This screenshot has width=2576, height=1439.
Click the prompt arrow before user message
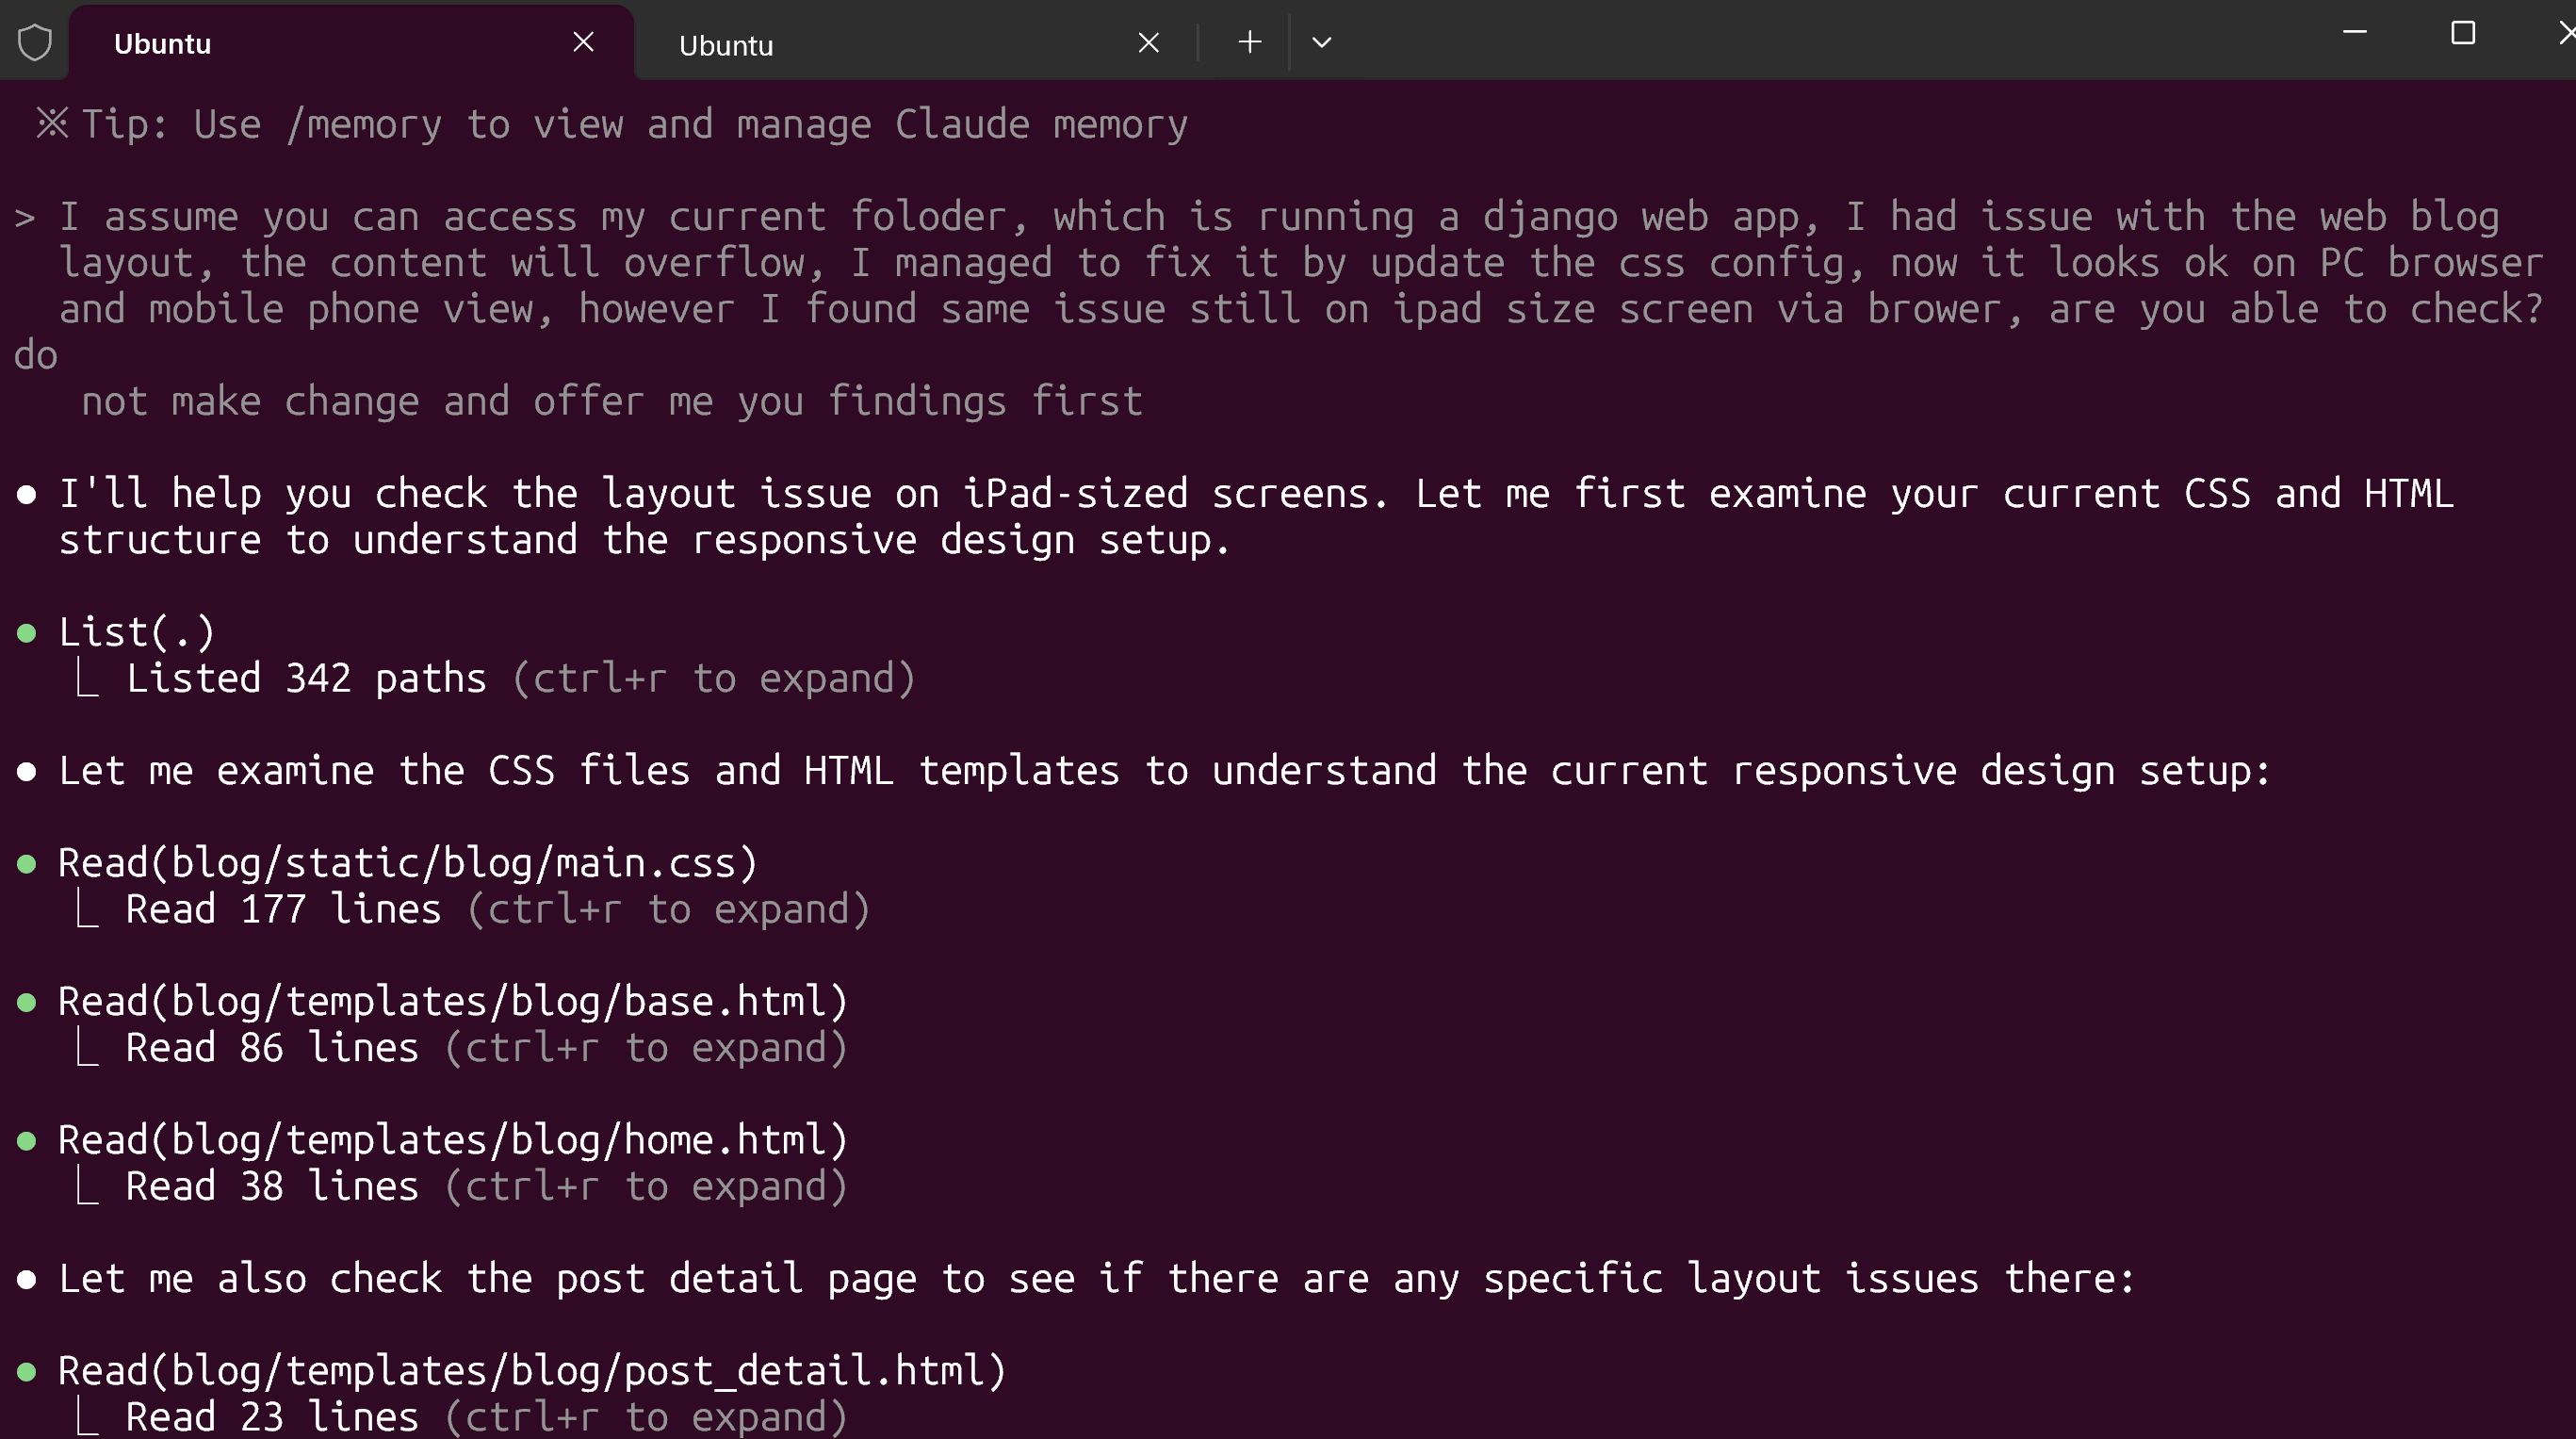[25, 217]
